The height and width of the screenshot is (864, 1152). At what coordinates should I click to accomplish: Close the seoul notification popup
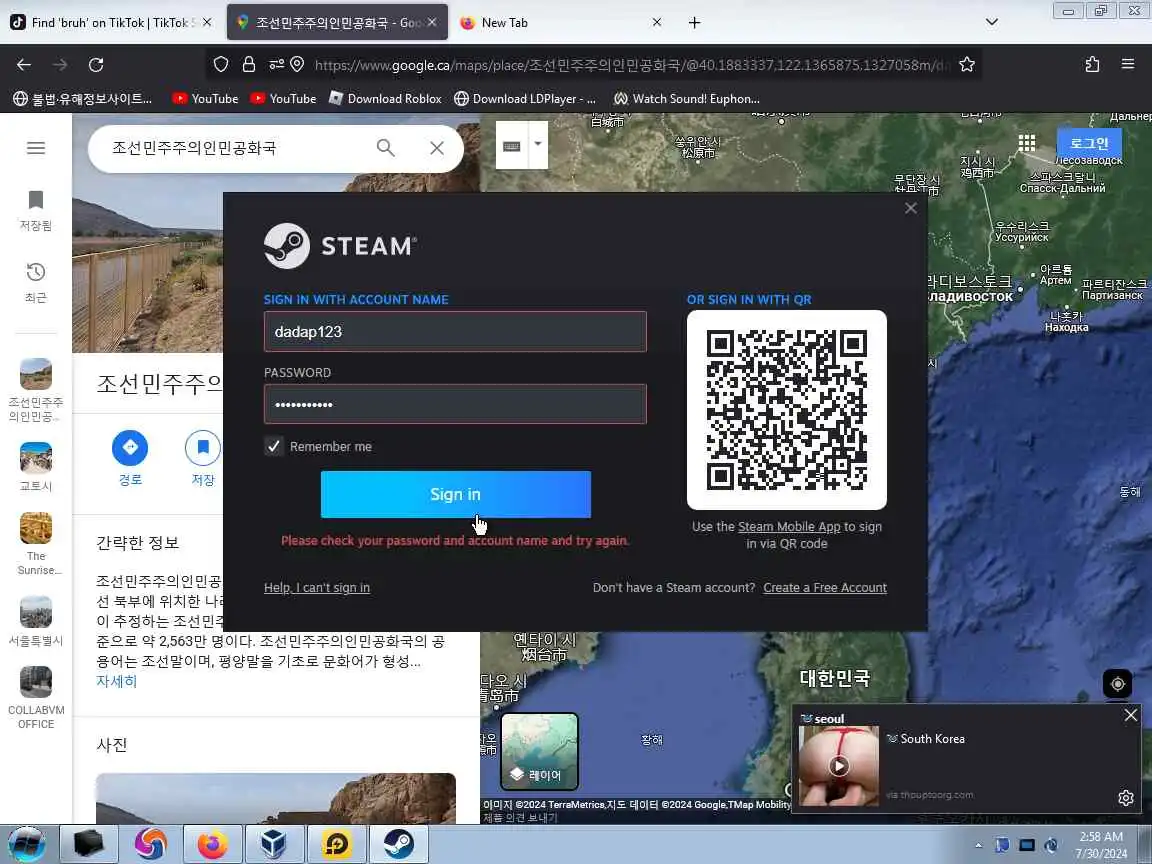[x=1131, y=715]
